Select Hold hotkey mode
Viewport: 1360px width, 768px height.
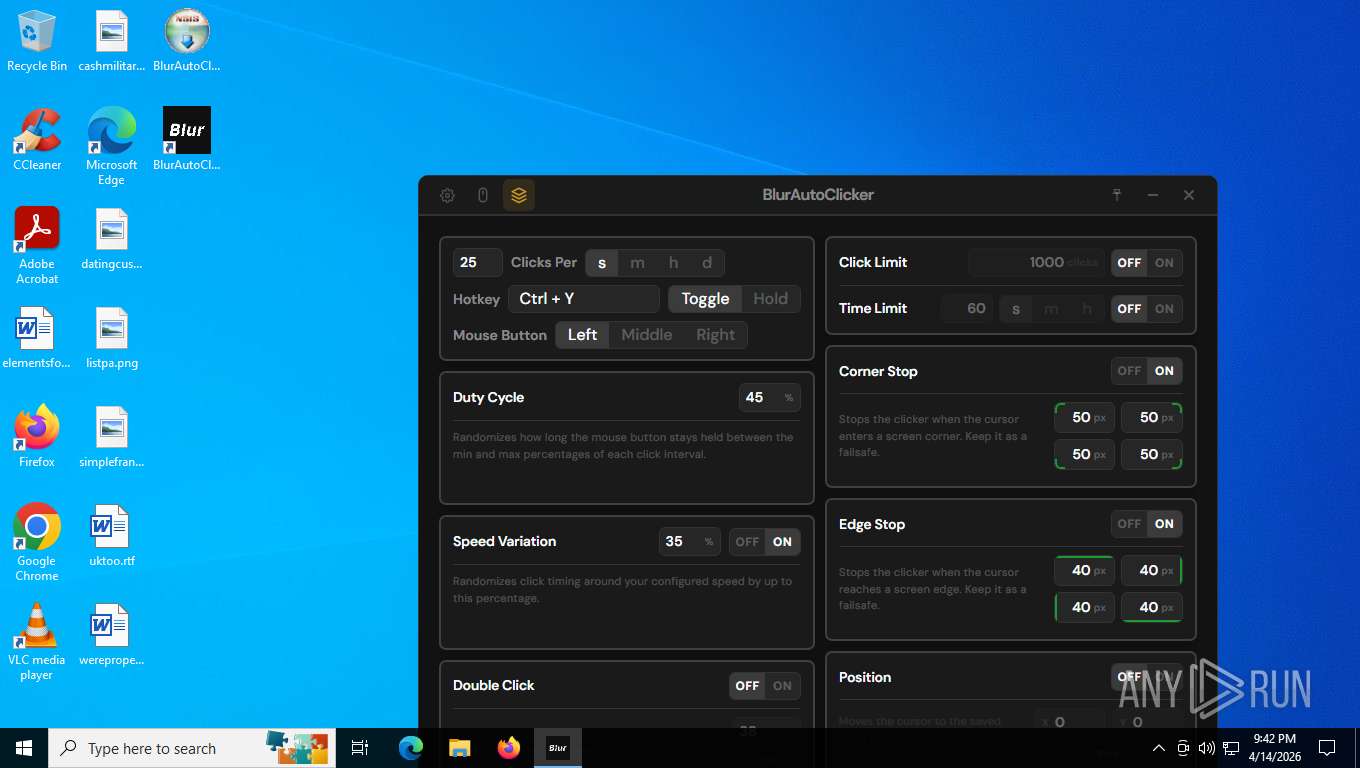(x=771, y=299)
